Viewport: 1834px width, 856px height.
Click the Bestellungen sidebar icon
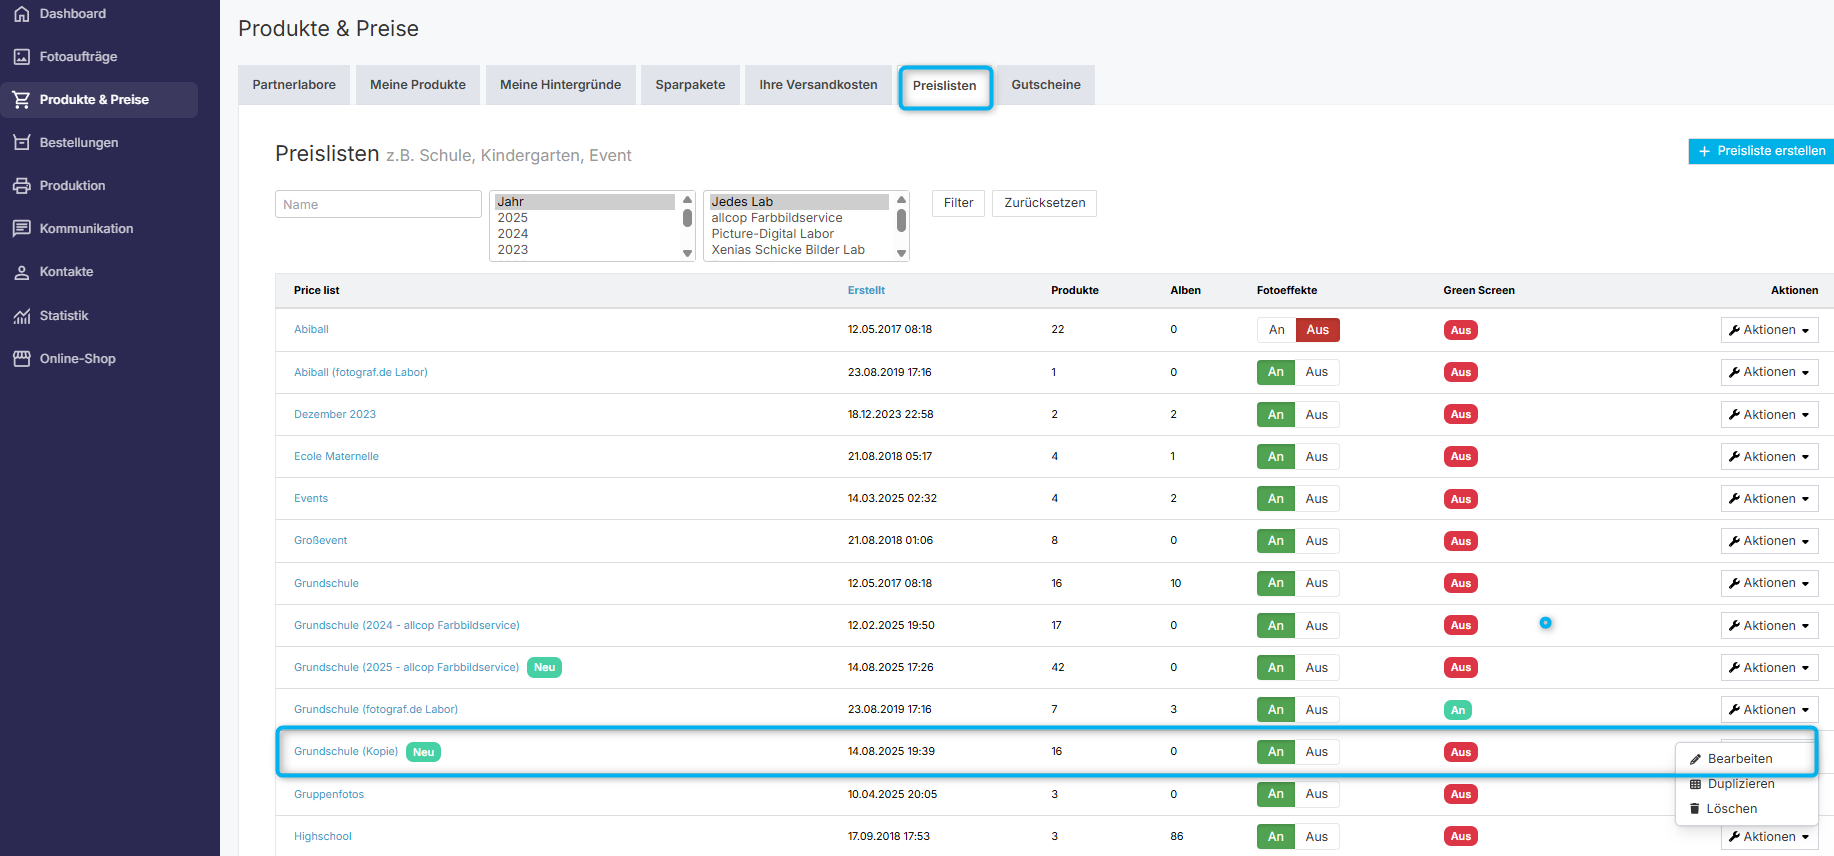click(x=21, y=143)
